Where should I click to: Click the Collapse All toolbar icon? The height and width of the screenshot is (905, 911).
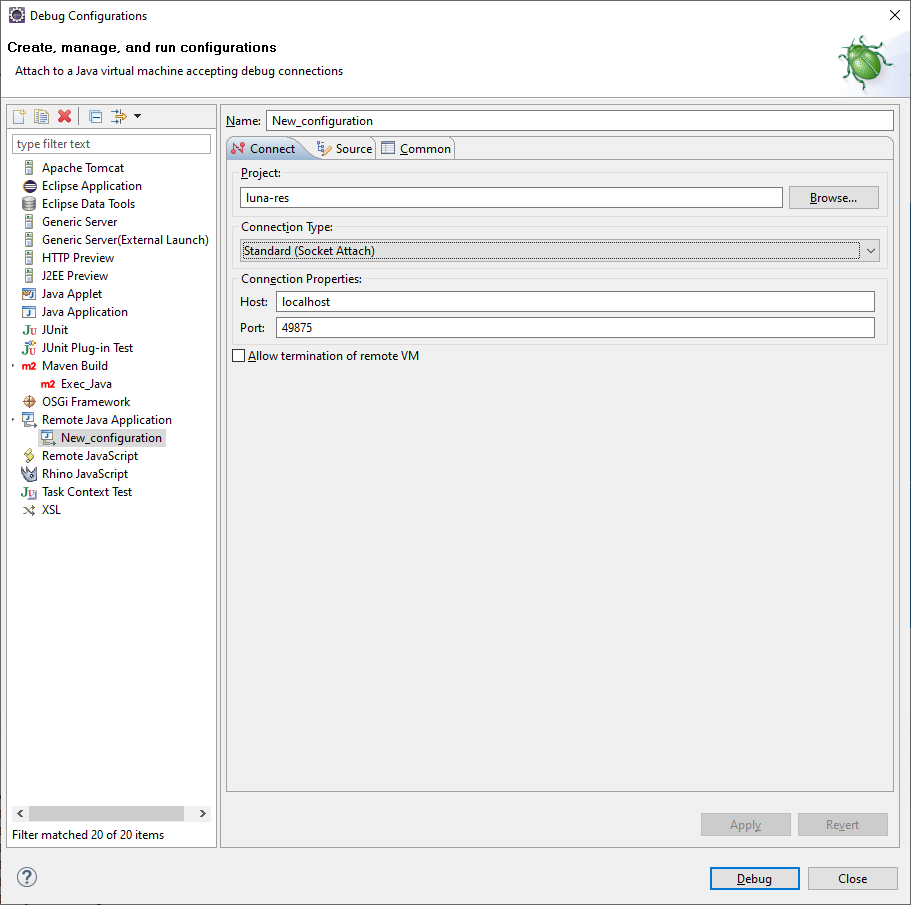pyautogui.click(x=96, y=117)
